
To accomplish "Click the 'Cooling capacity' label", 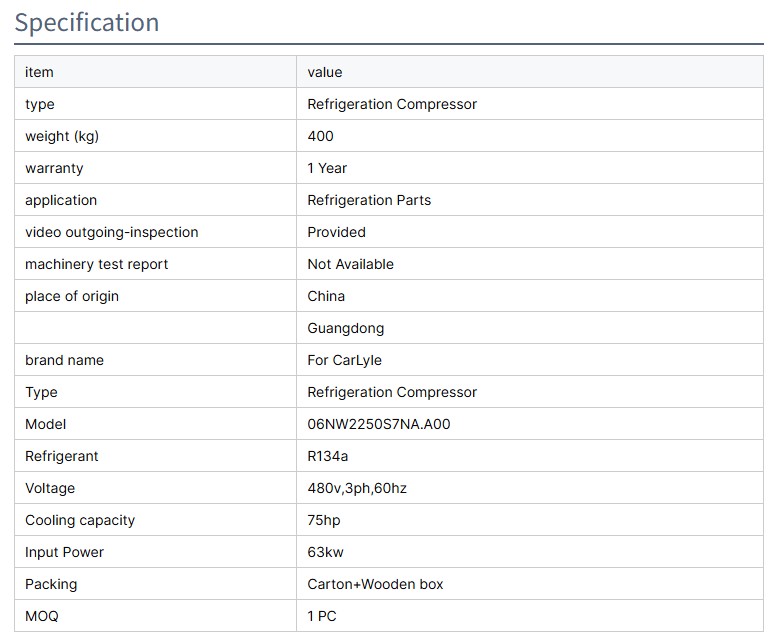I will tap(80, 520).
